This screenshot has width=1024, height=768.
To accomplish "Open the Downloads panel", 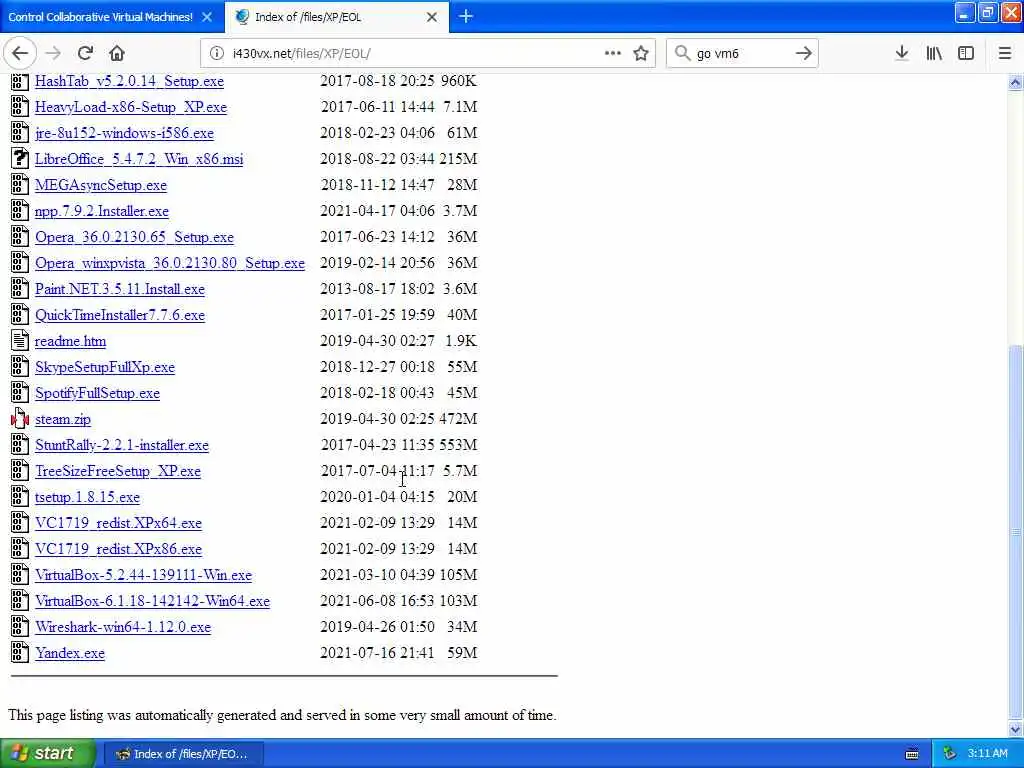I will pos(902,54).
